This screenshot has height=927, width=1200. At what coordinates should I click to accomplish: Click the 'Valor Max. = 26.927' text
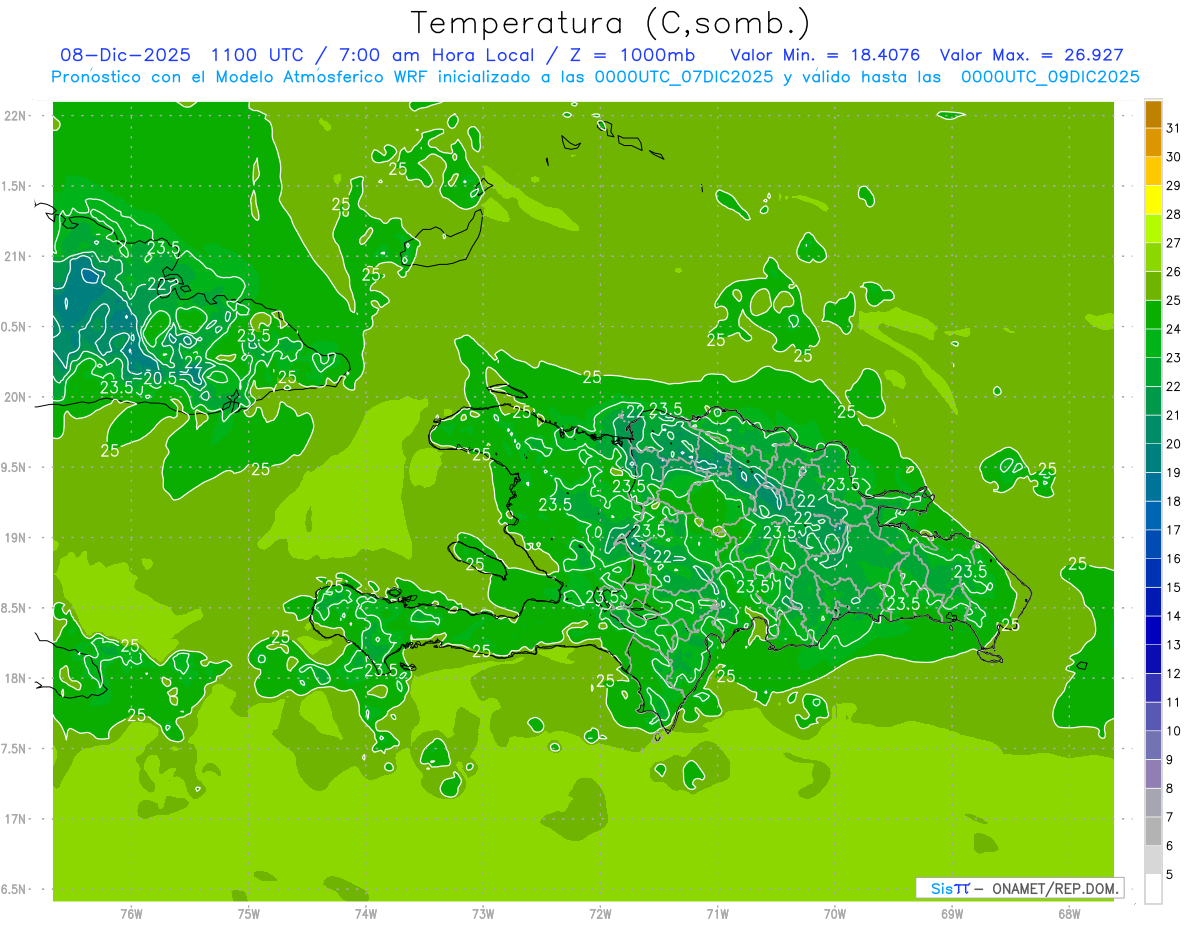point(1031,55)
